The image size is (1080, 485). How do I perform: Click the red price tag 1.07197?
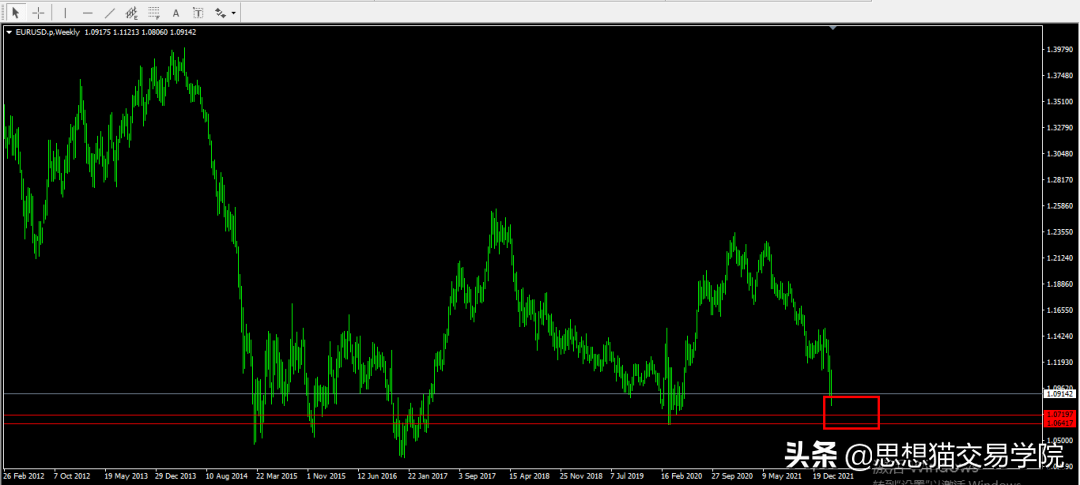coord(1059,415)
